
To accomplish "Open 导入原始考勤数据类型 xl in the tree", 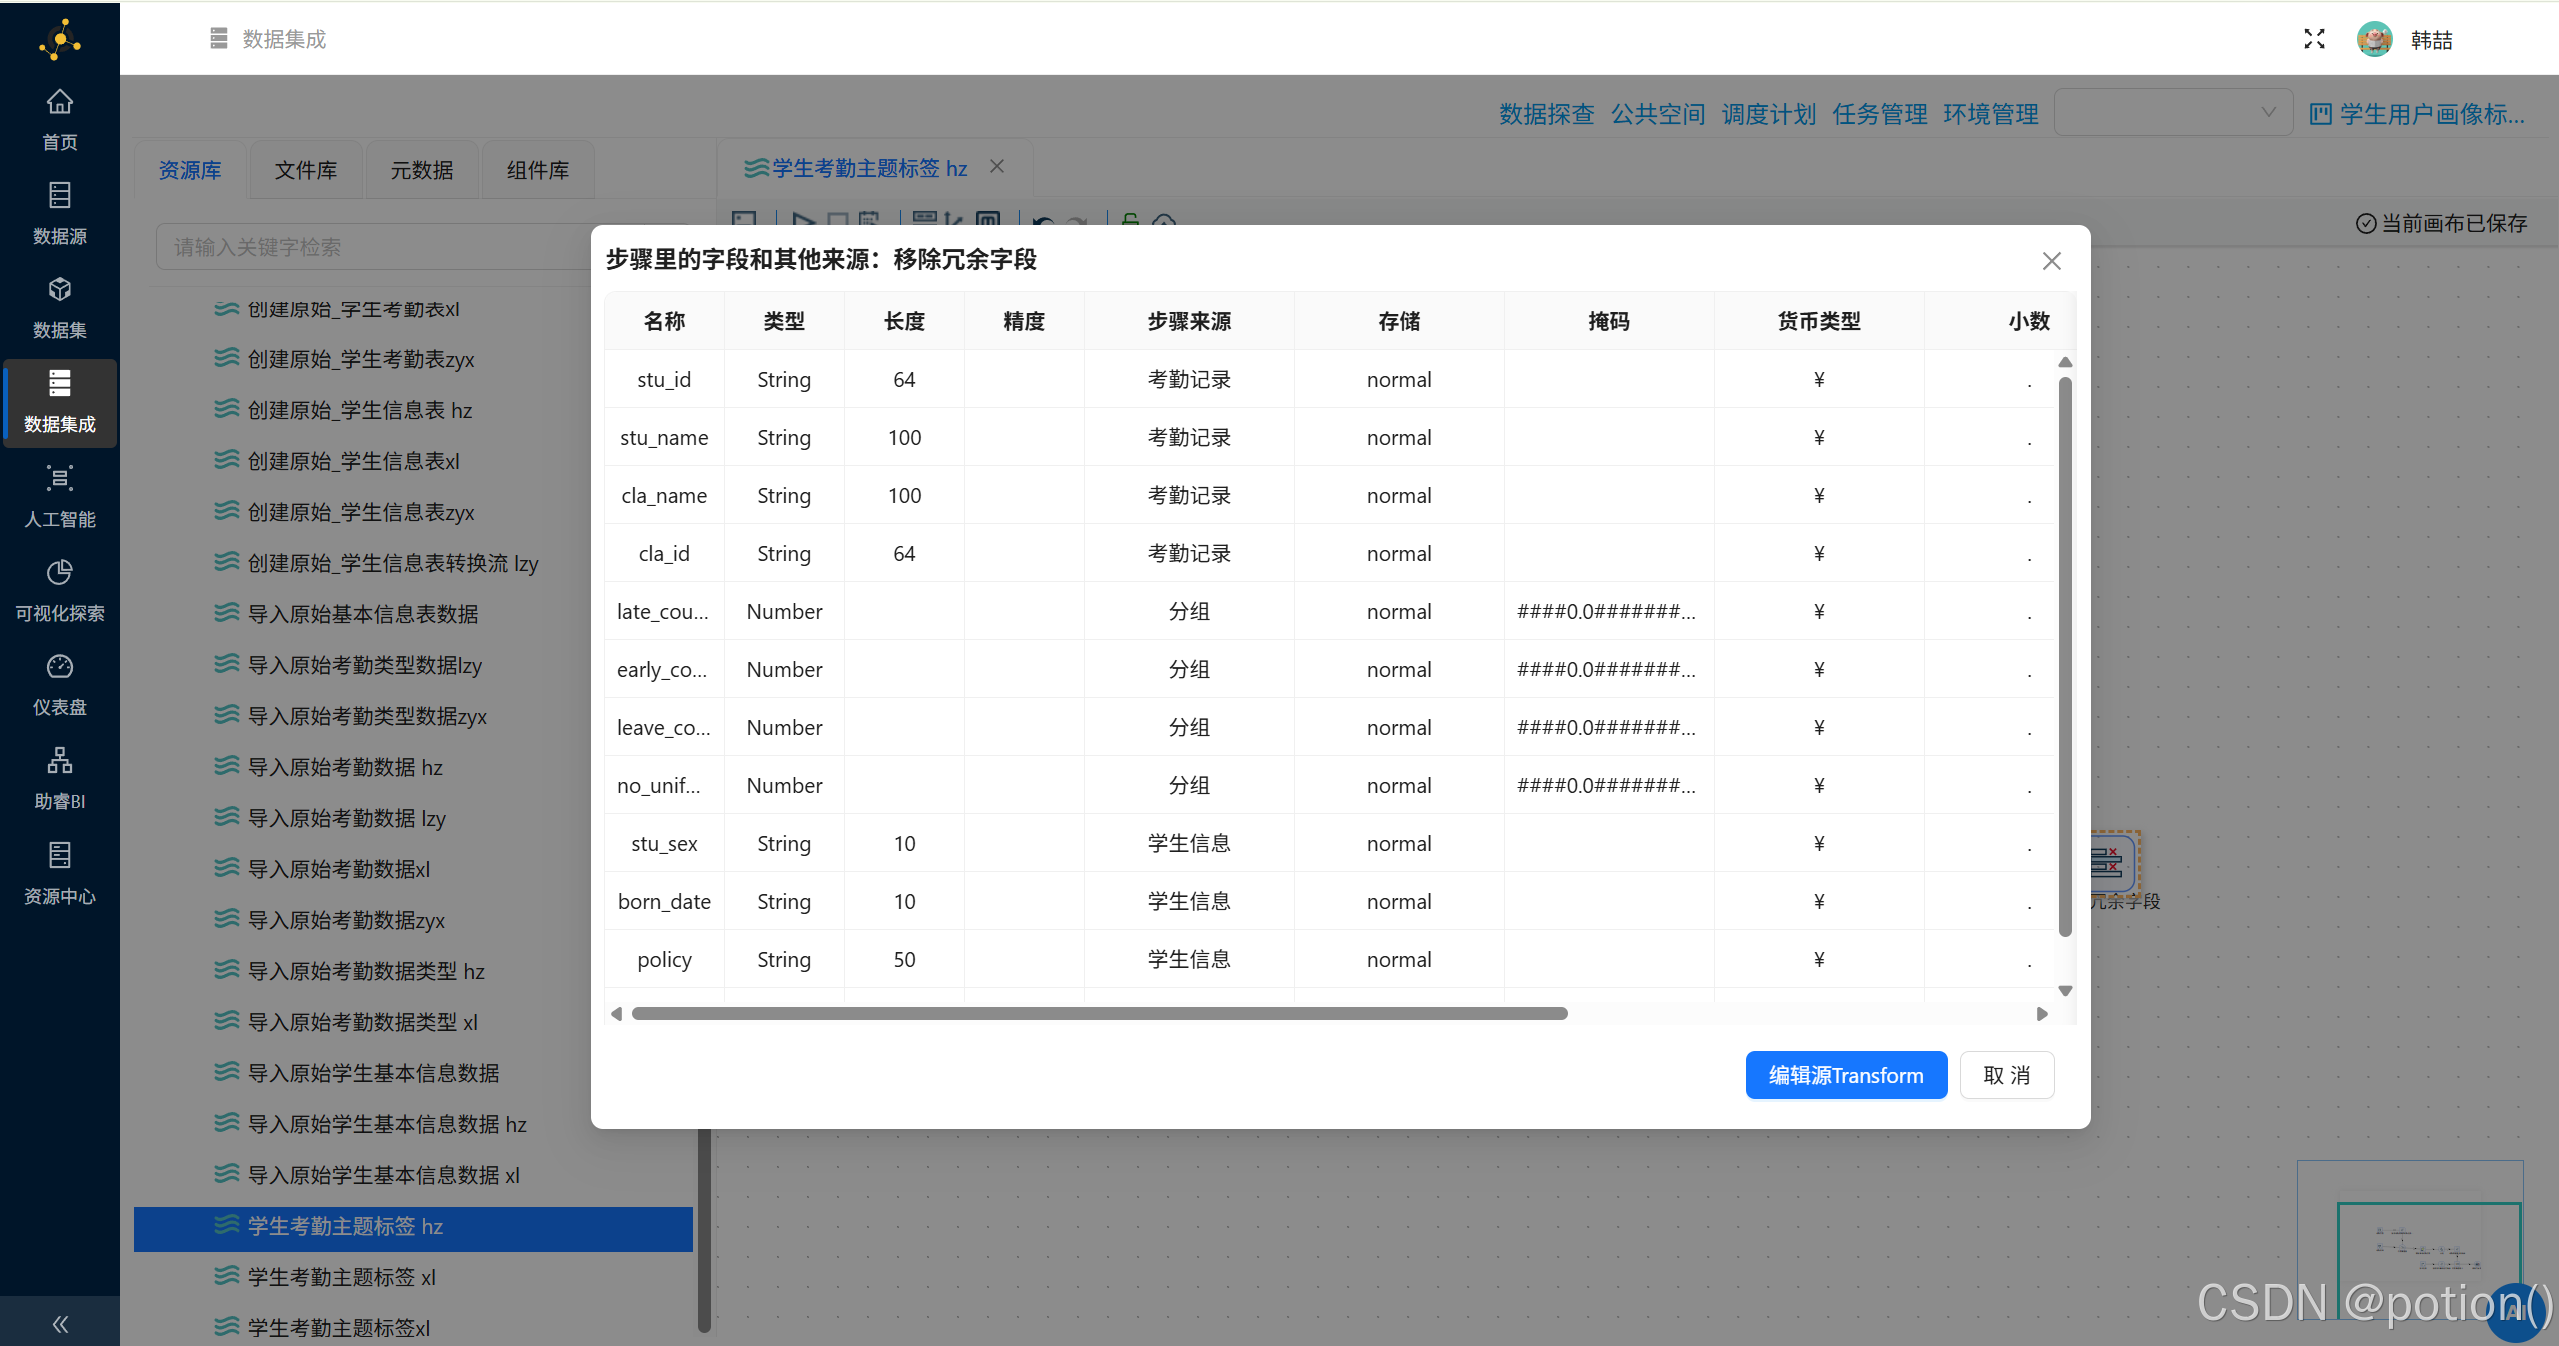I will click(x=363, y=1022).
